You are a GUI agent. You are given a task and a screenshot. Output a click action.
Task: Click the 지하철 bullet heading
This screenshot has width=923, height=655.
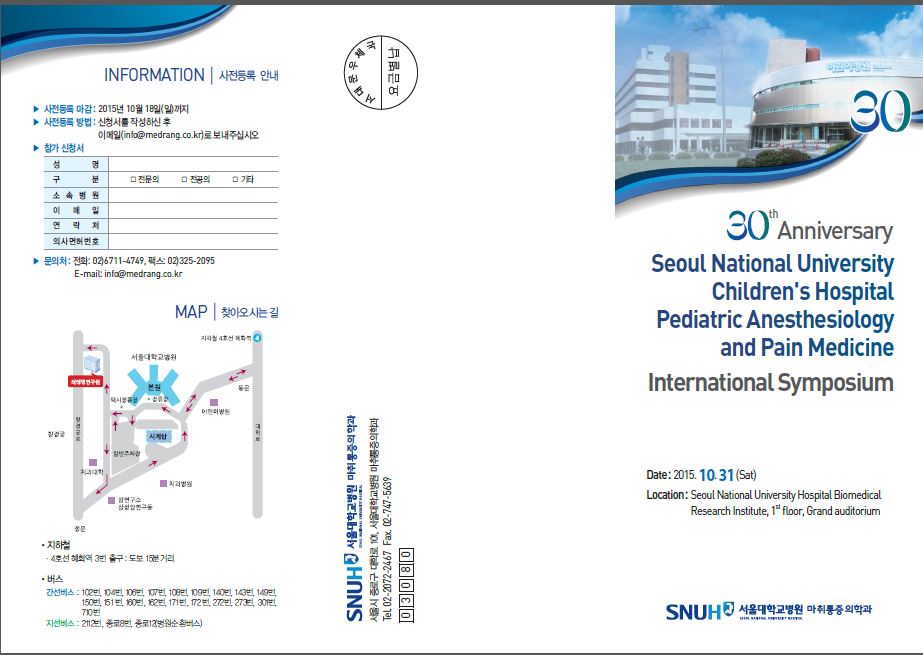click(56, 545)
